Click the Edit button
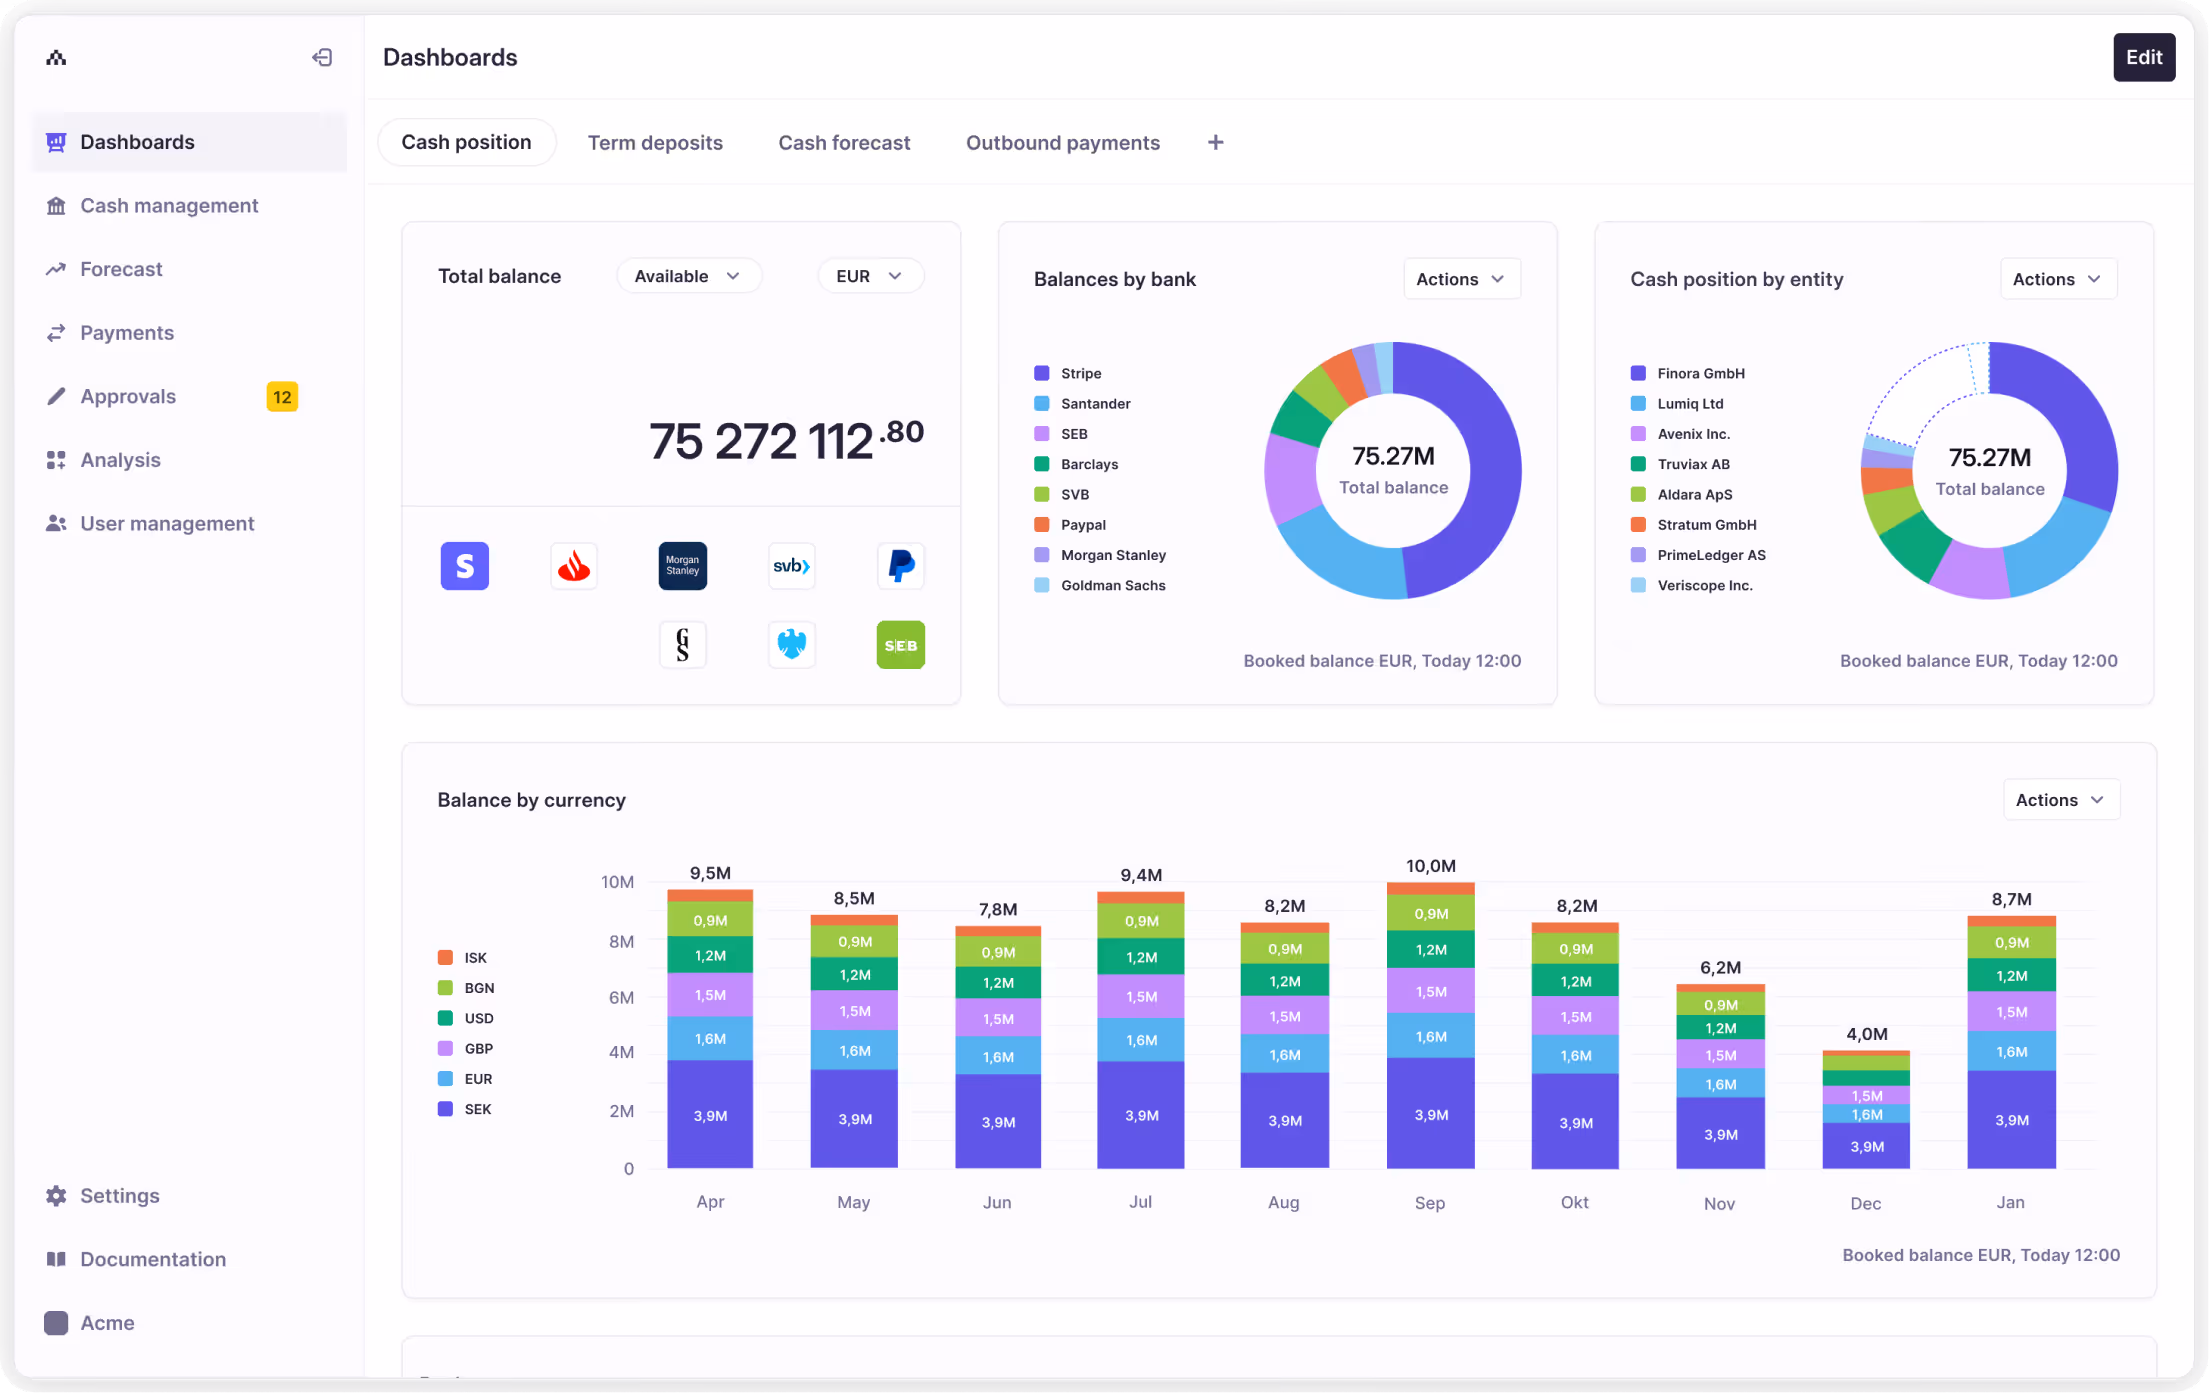Screen dimensions: 2209x1393 click(2143, 57)
